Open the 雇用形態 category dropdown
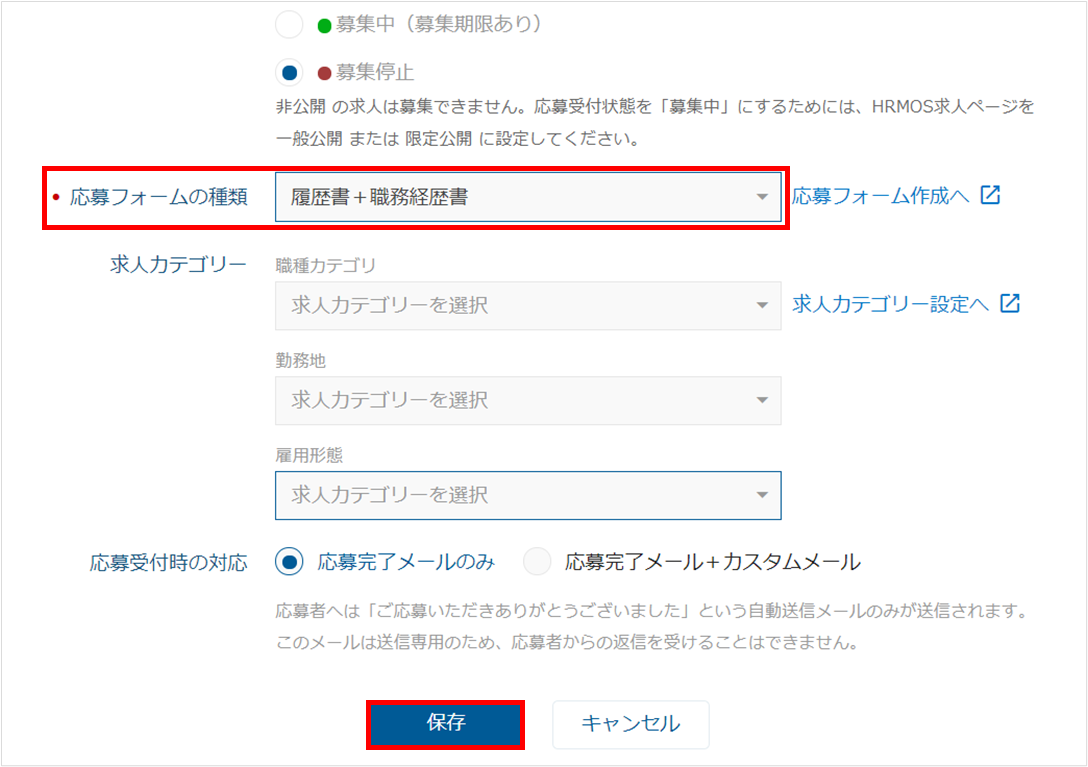 (528, 496)
